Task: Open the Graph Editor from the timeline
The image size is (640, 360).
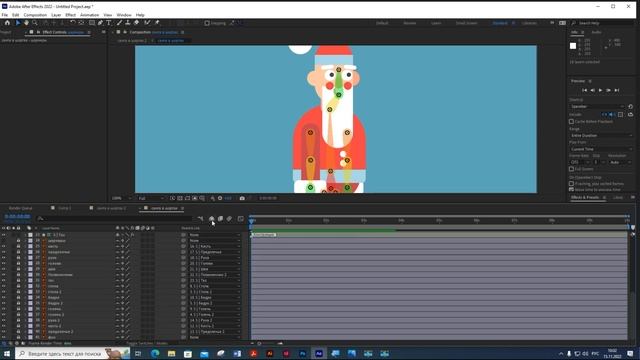Action: [x=240, y=219]
